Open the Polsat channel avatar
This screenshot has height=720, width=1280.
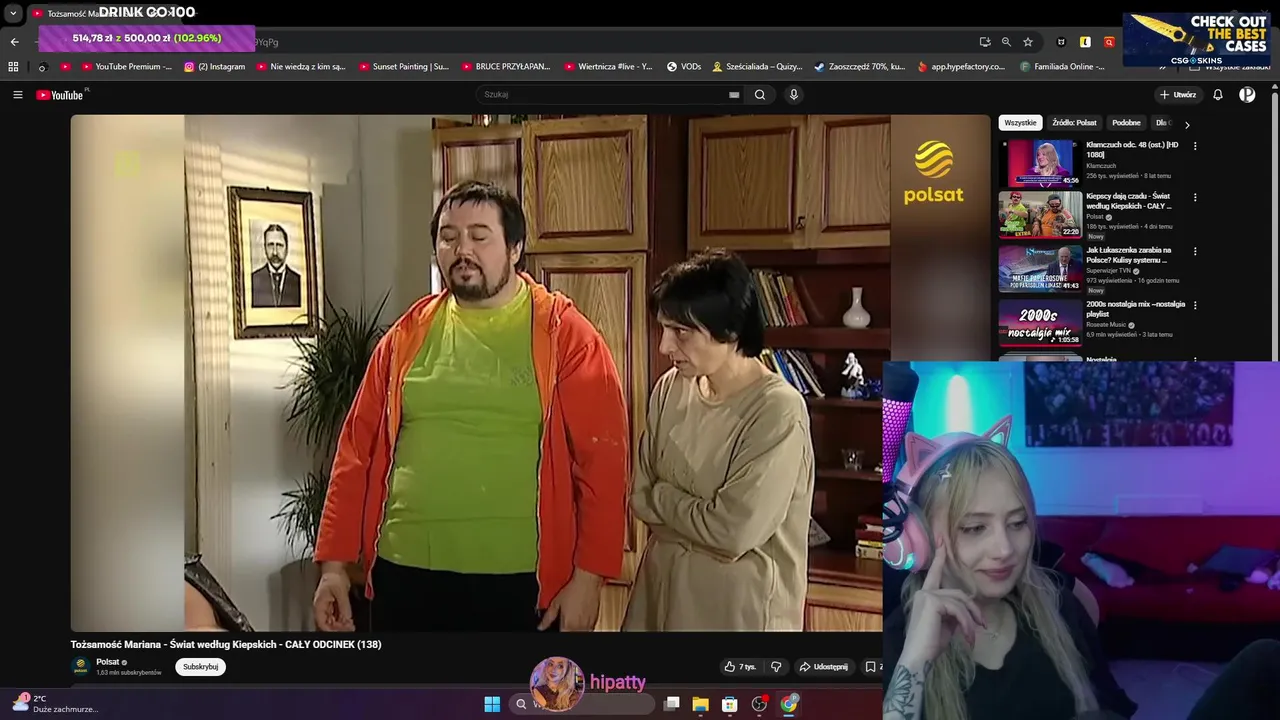pos(81,666)
